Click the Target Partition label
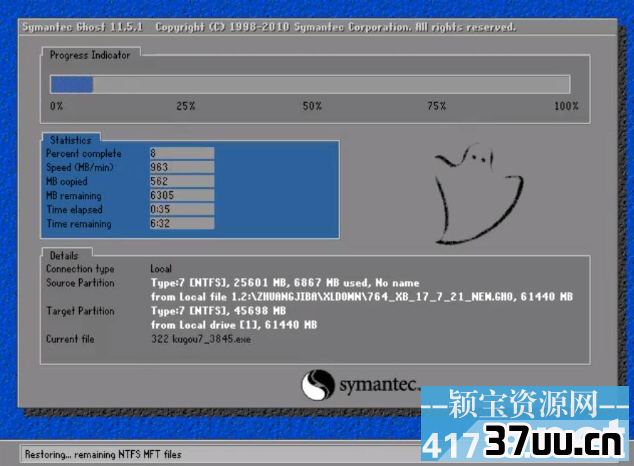The image size is (634, 466). point(80,311)
